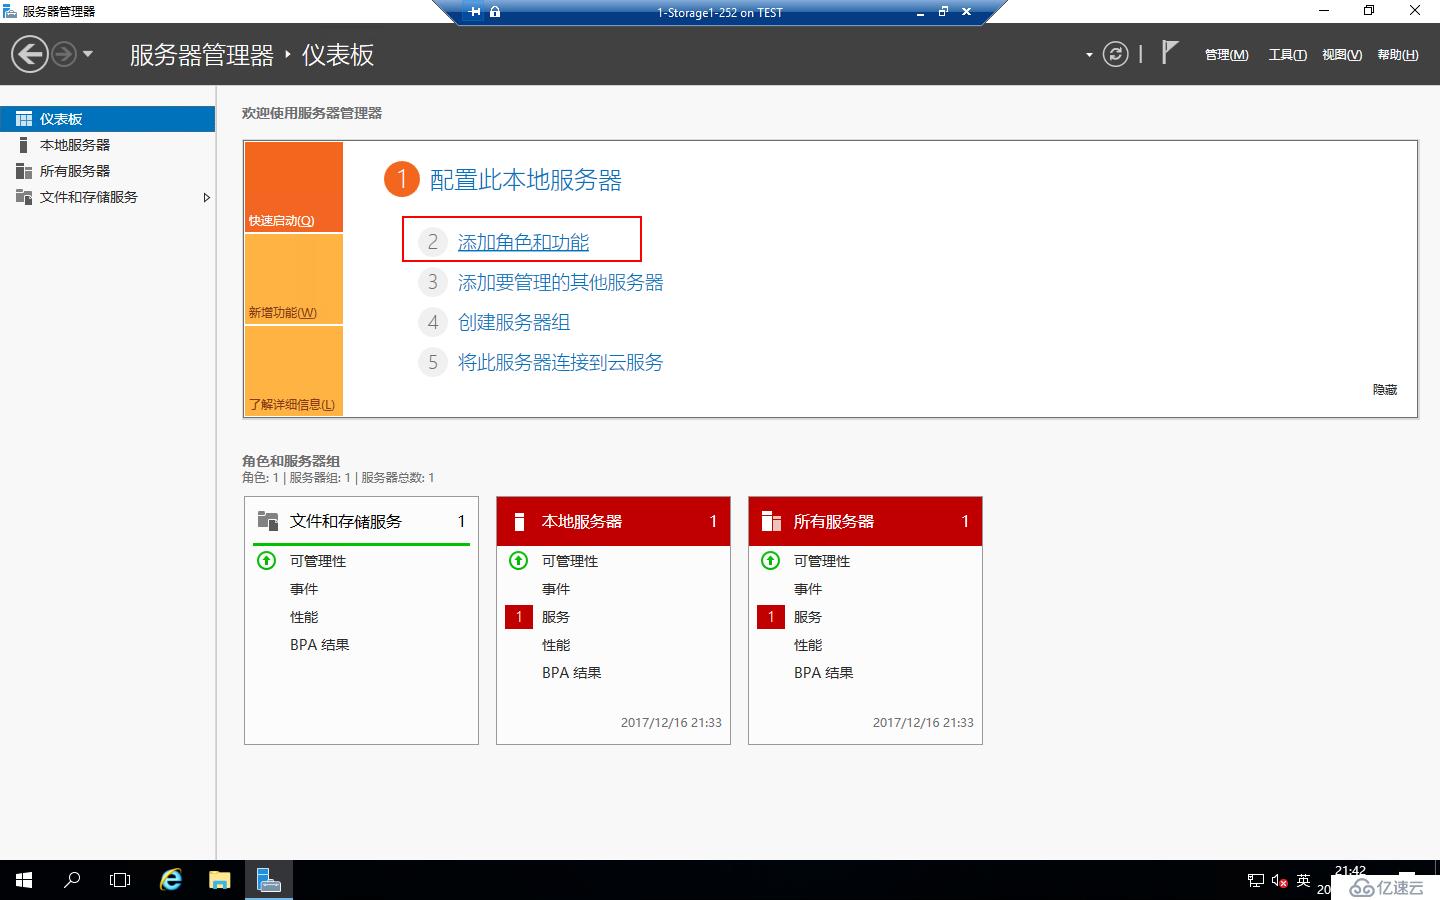Image resolution: width=1440 pixels, height=900 pixels.
Task: Click the 隐藏 link on welcome tile
Action: [x=1385, y=390]
